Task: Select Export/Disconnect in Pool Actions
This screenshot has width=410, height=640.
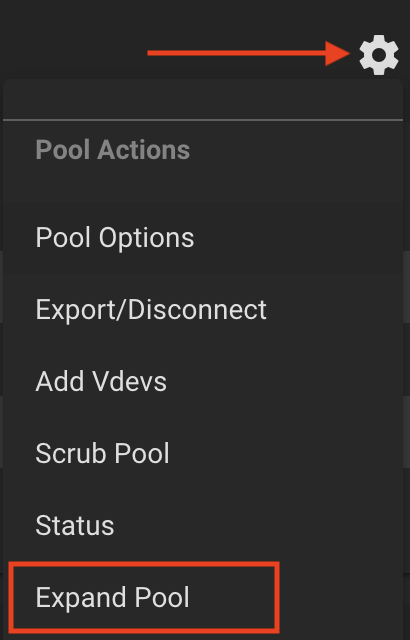Action: [x=203, y=309]
